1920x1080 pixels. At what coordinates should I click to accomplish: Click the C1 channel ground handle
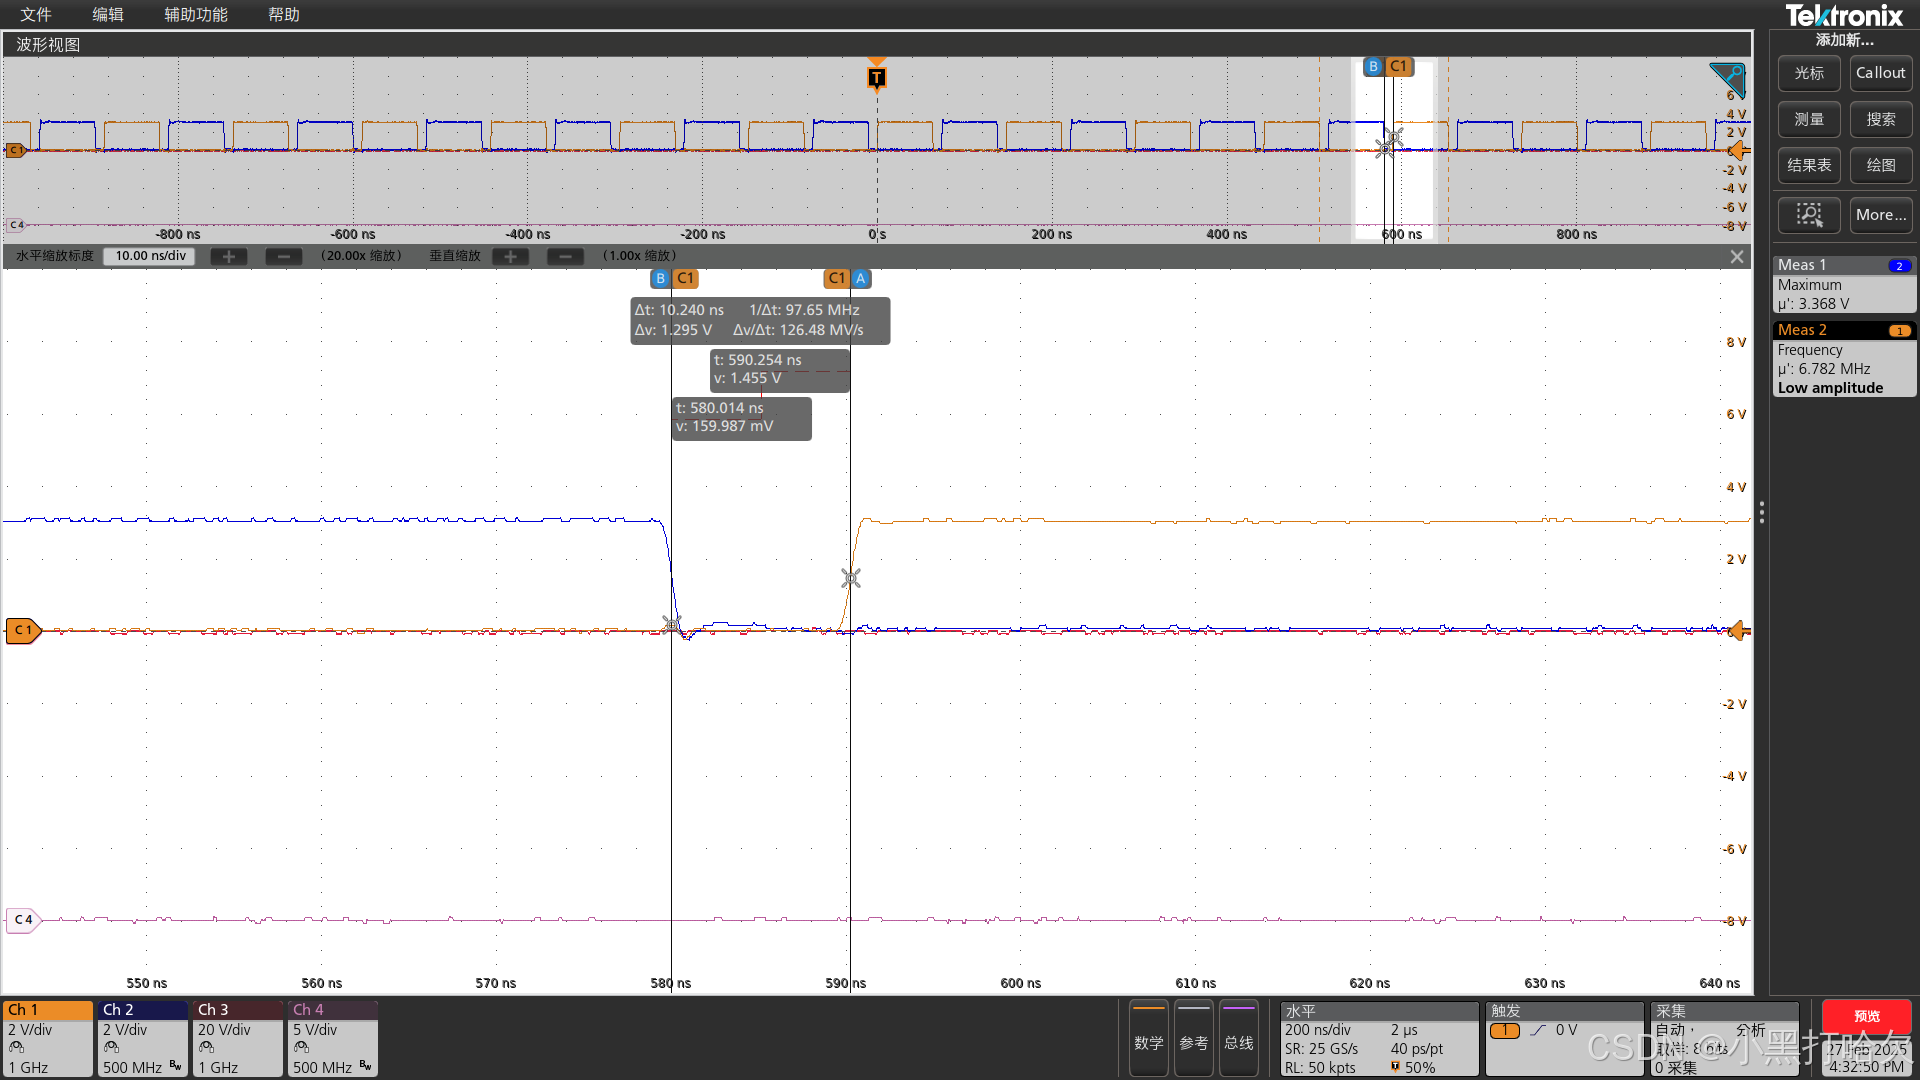(x=22, y=631)
